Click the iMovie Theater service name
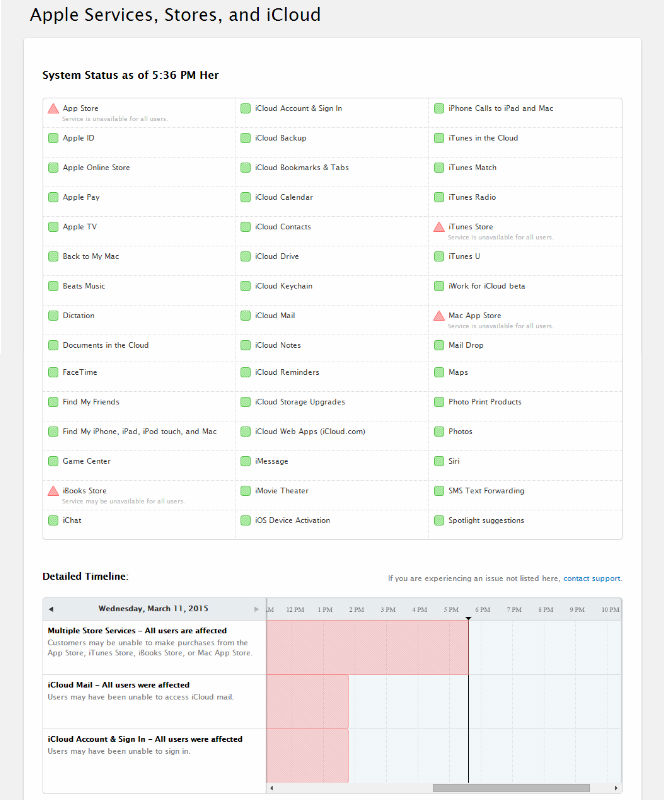Image resolution: width=664 pixels, height=801 pixels. click(282, 491)
